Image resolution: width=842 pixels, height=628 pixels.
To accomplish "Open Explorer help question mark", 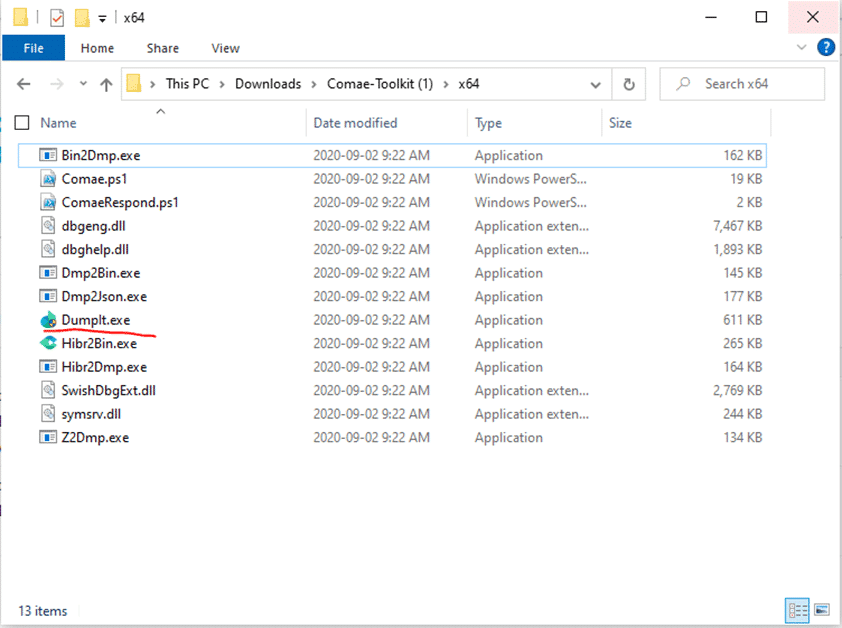I will (826, 47).
